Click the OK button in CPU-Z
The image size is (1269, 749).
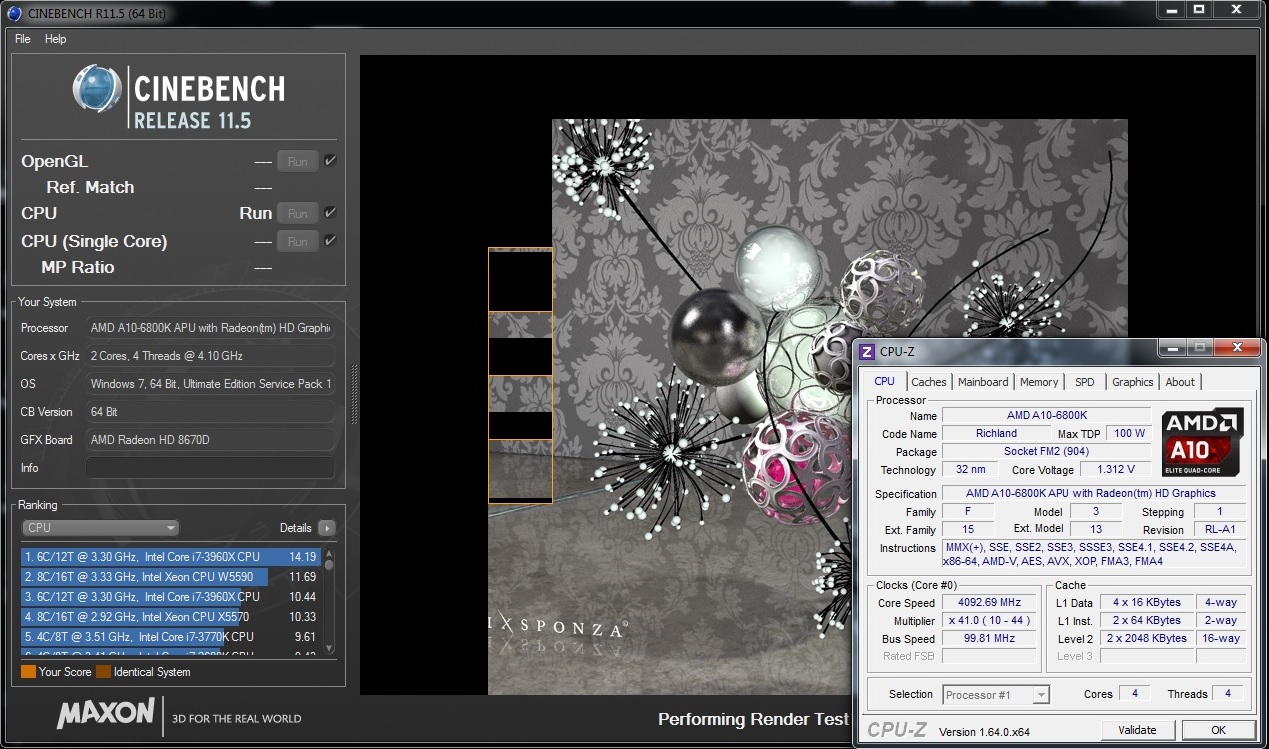point(1218,730)
